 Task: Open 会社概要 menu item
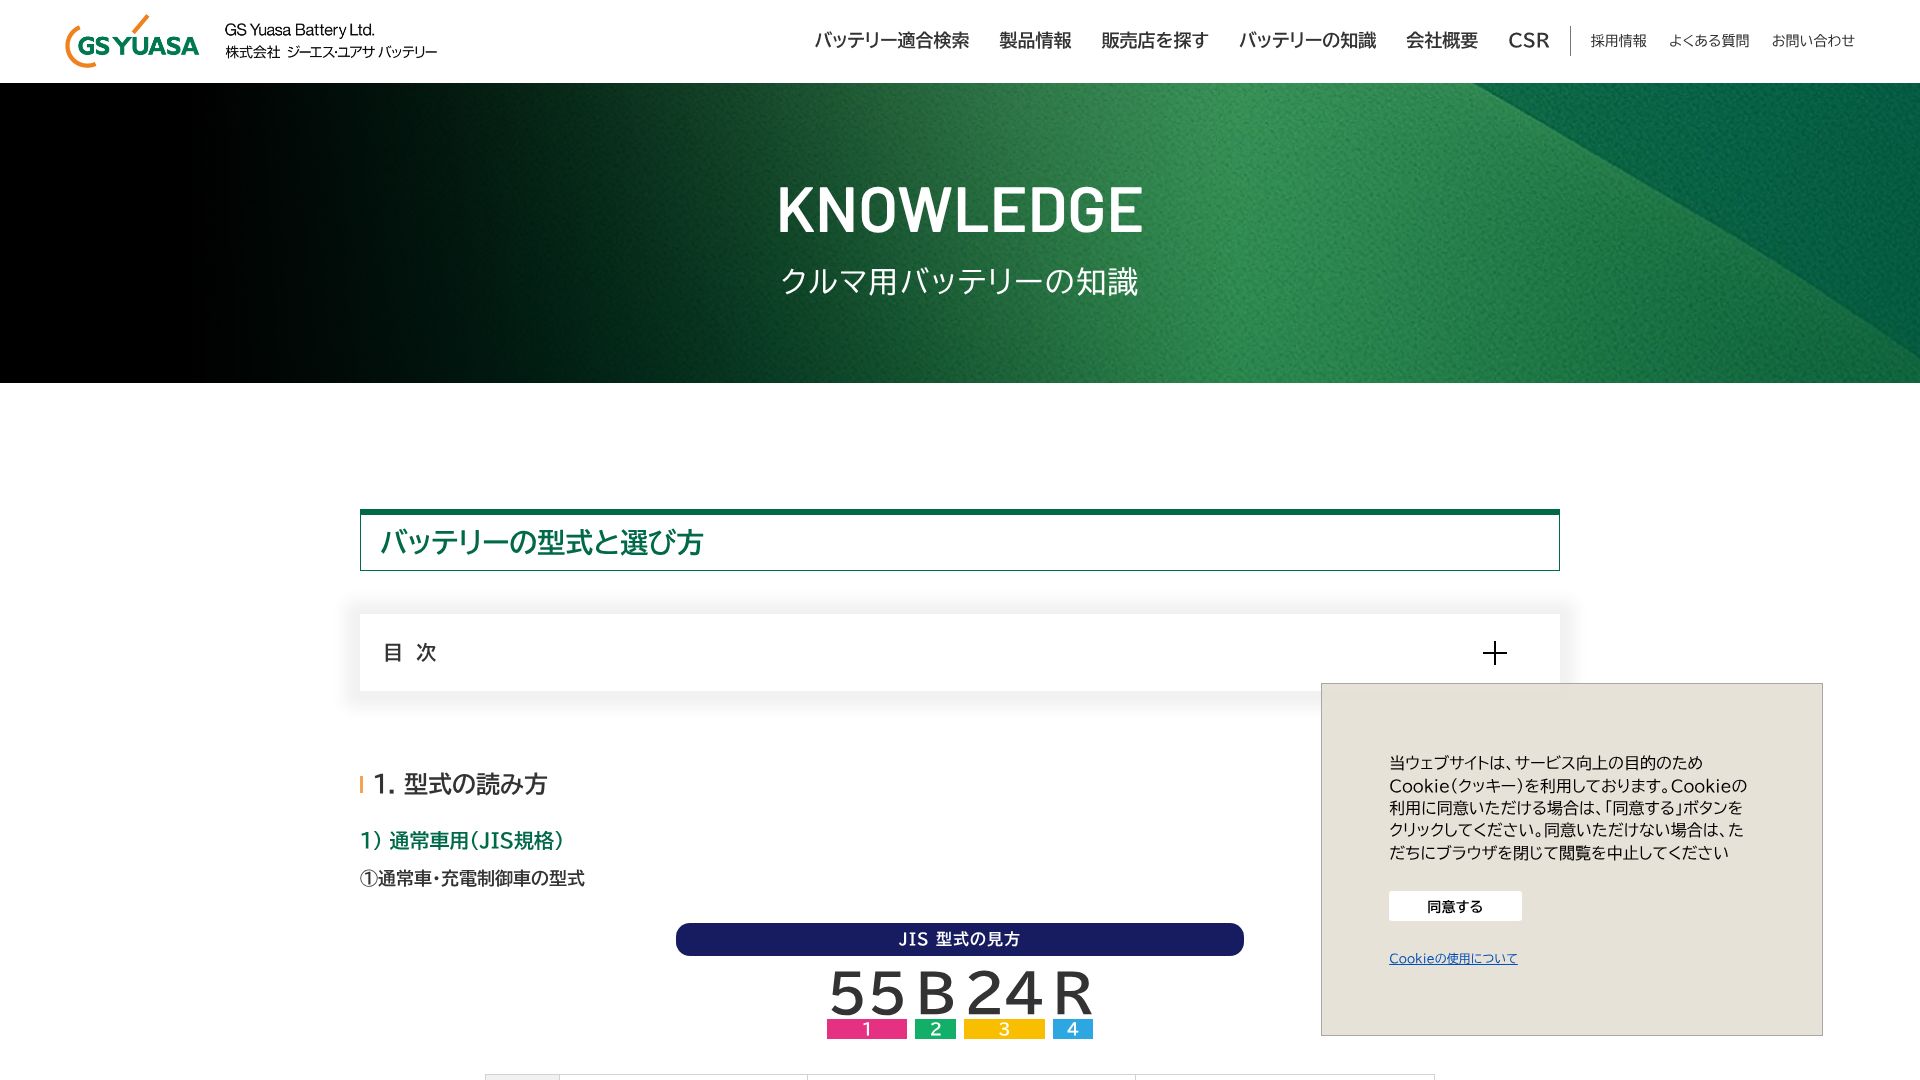pyautogui.click(x=1442, y=41)
